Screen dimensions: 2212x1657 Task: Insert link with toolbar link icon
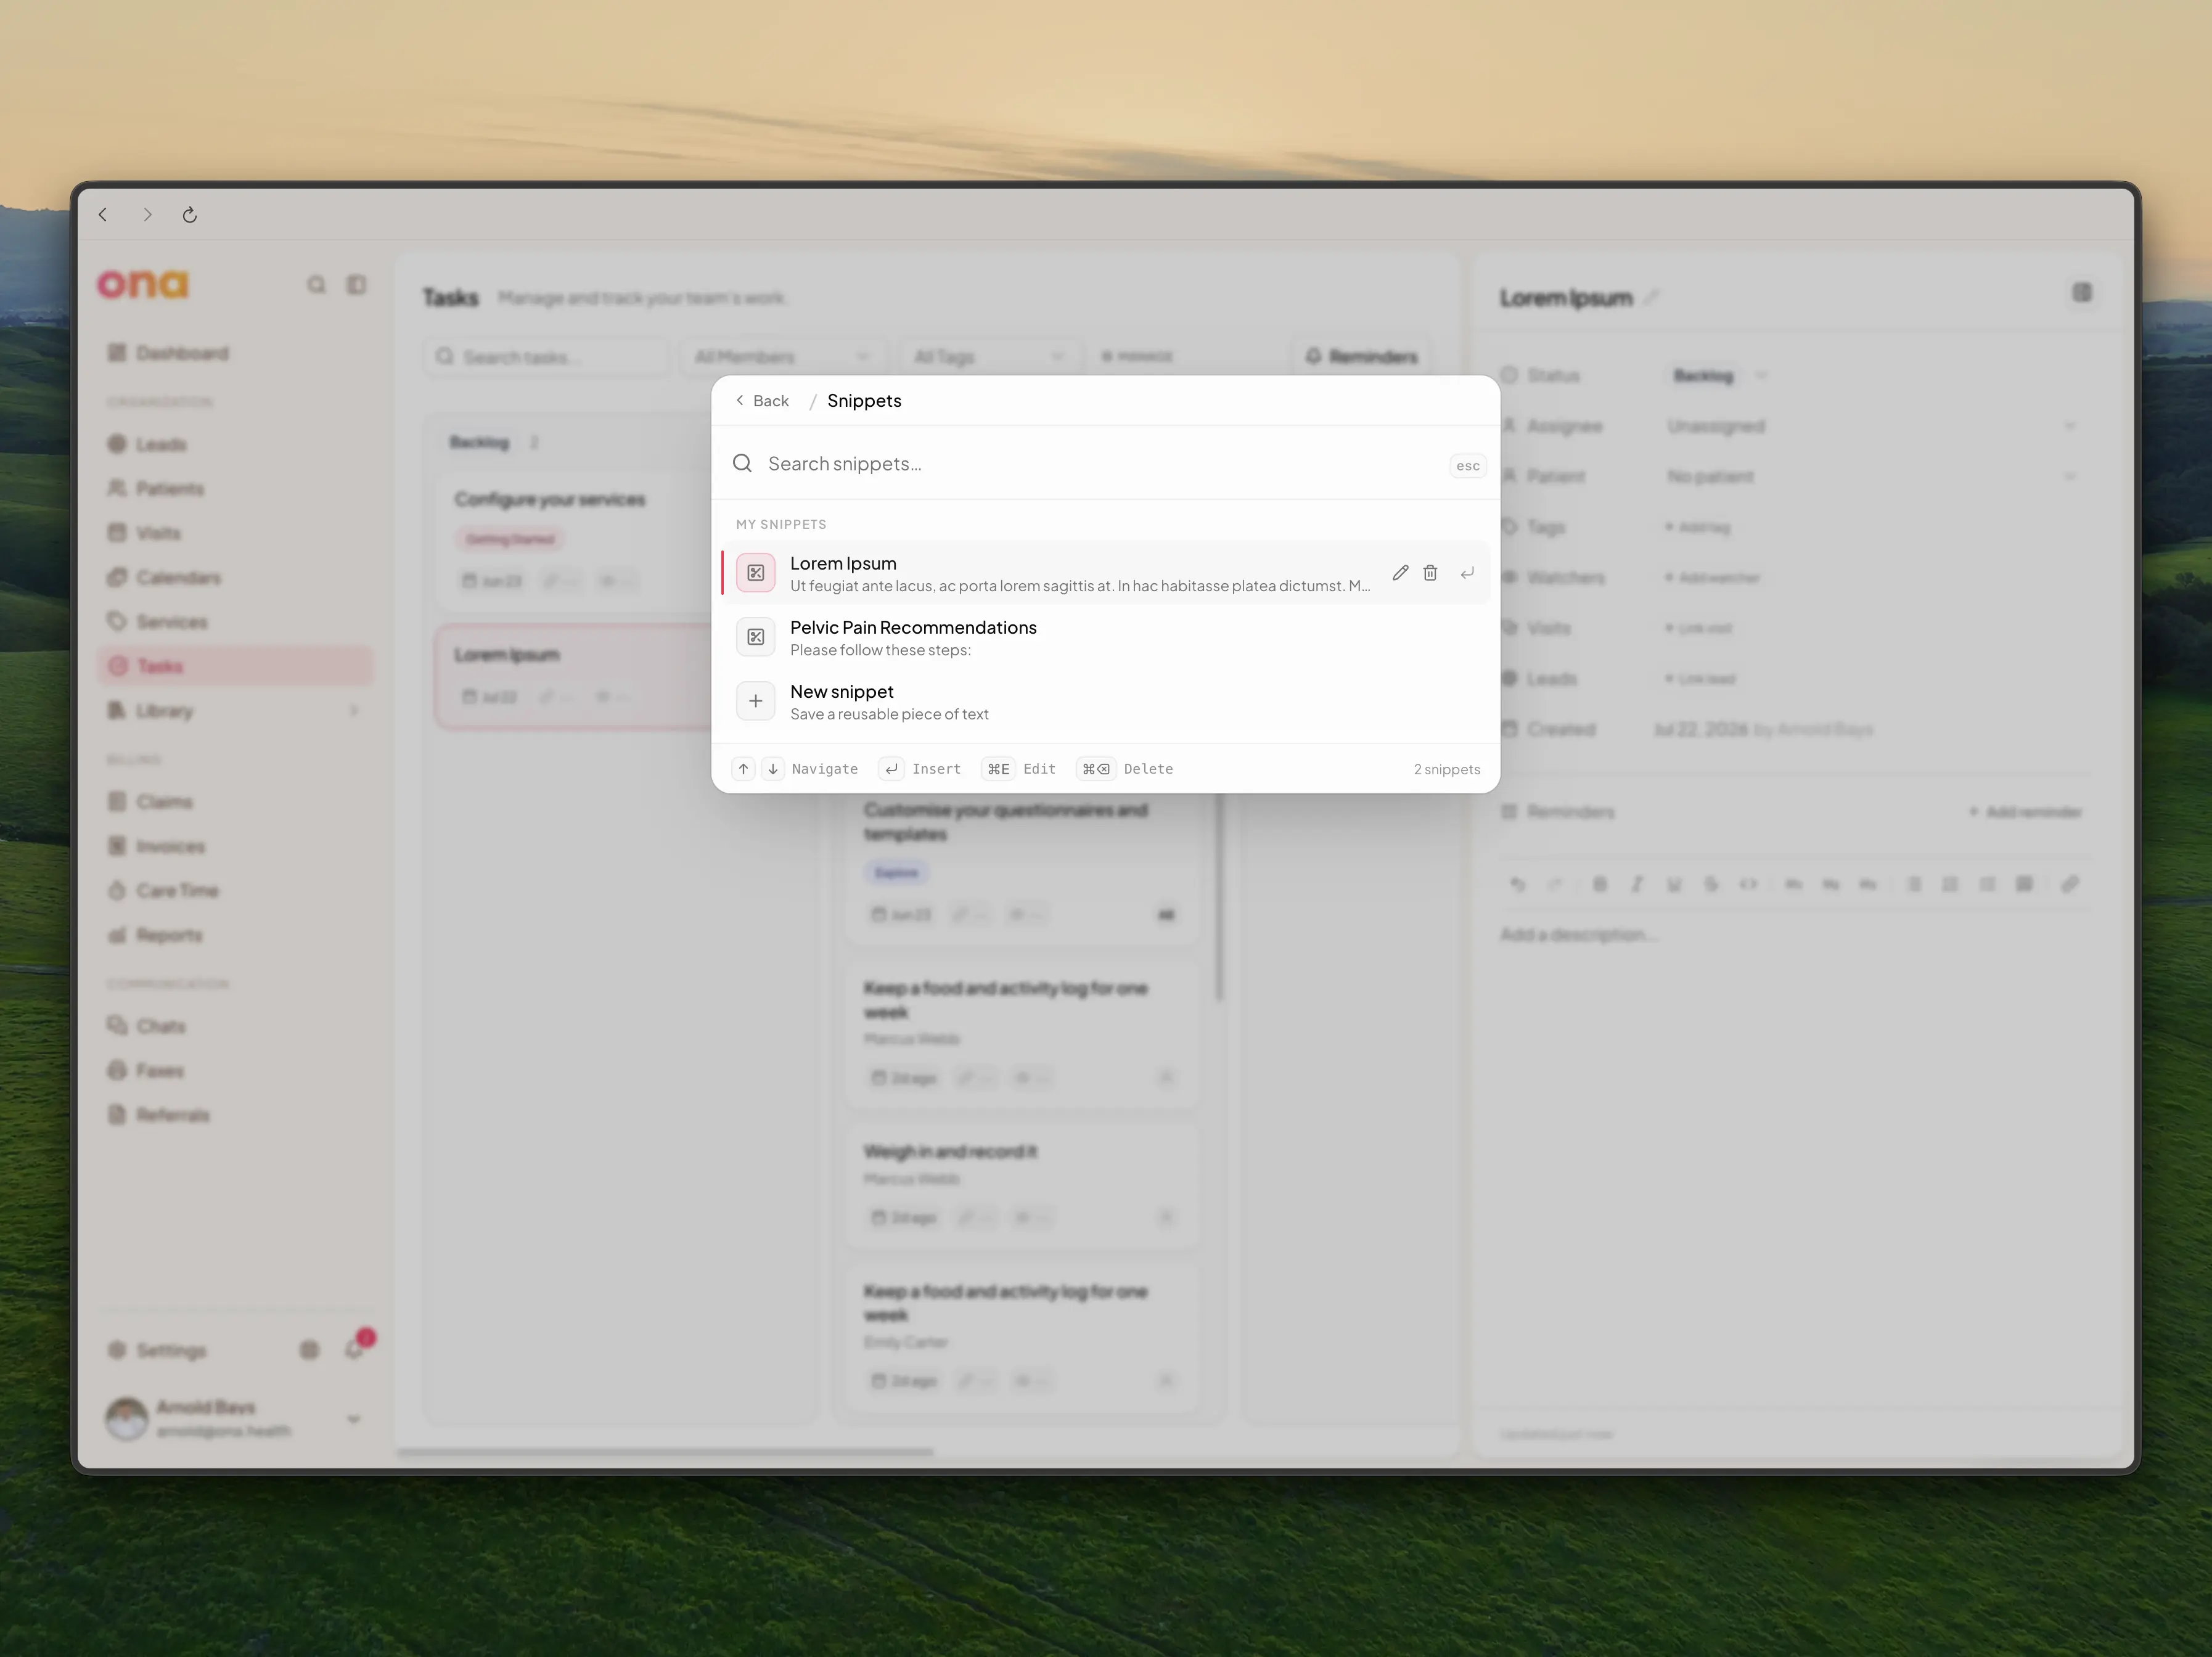pos(2070,884)
